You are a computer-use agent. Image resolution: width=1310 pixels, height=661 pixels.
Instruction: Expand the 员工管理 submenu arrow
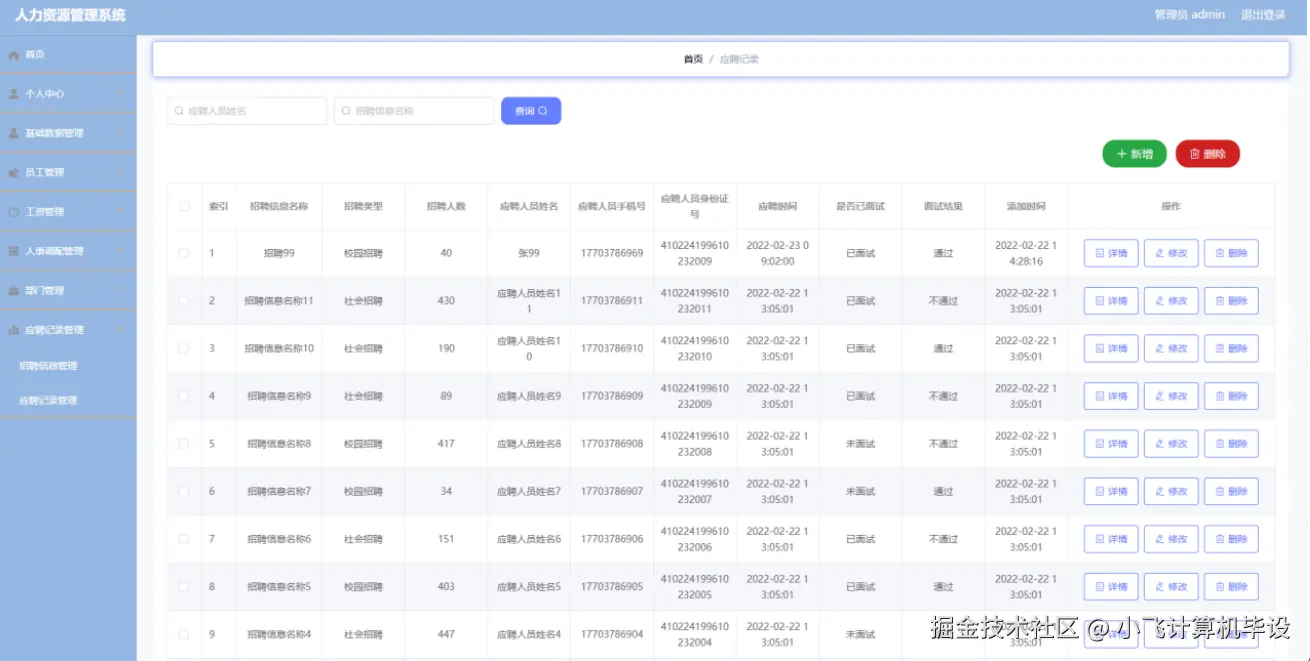(119, 172)
